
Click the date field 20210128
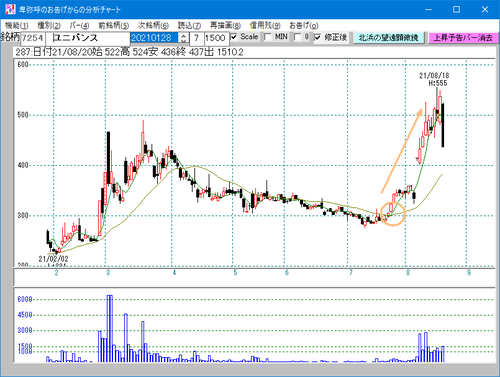pyautogui.click(x=155, y=38)
